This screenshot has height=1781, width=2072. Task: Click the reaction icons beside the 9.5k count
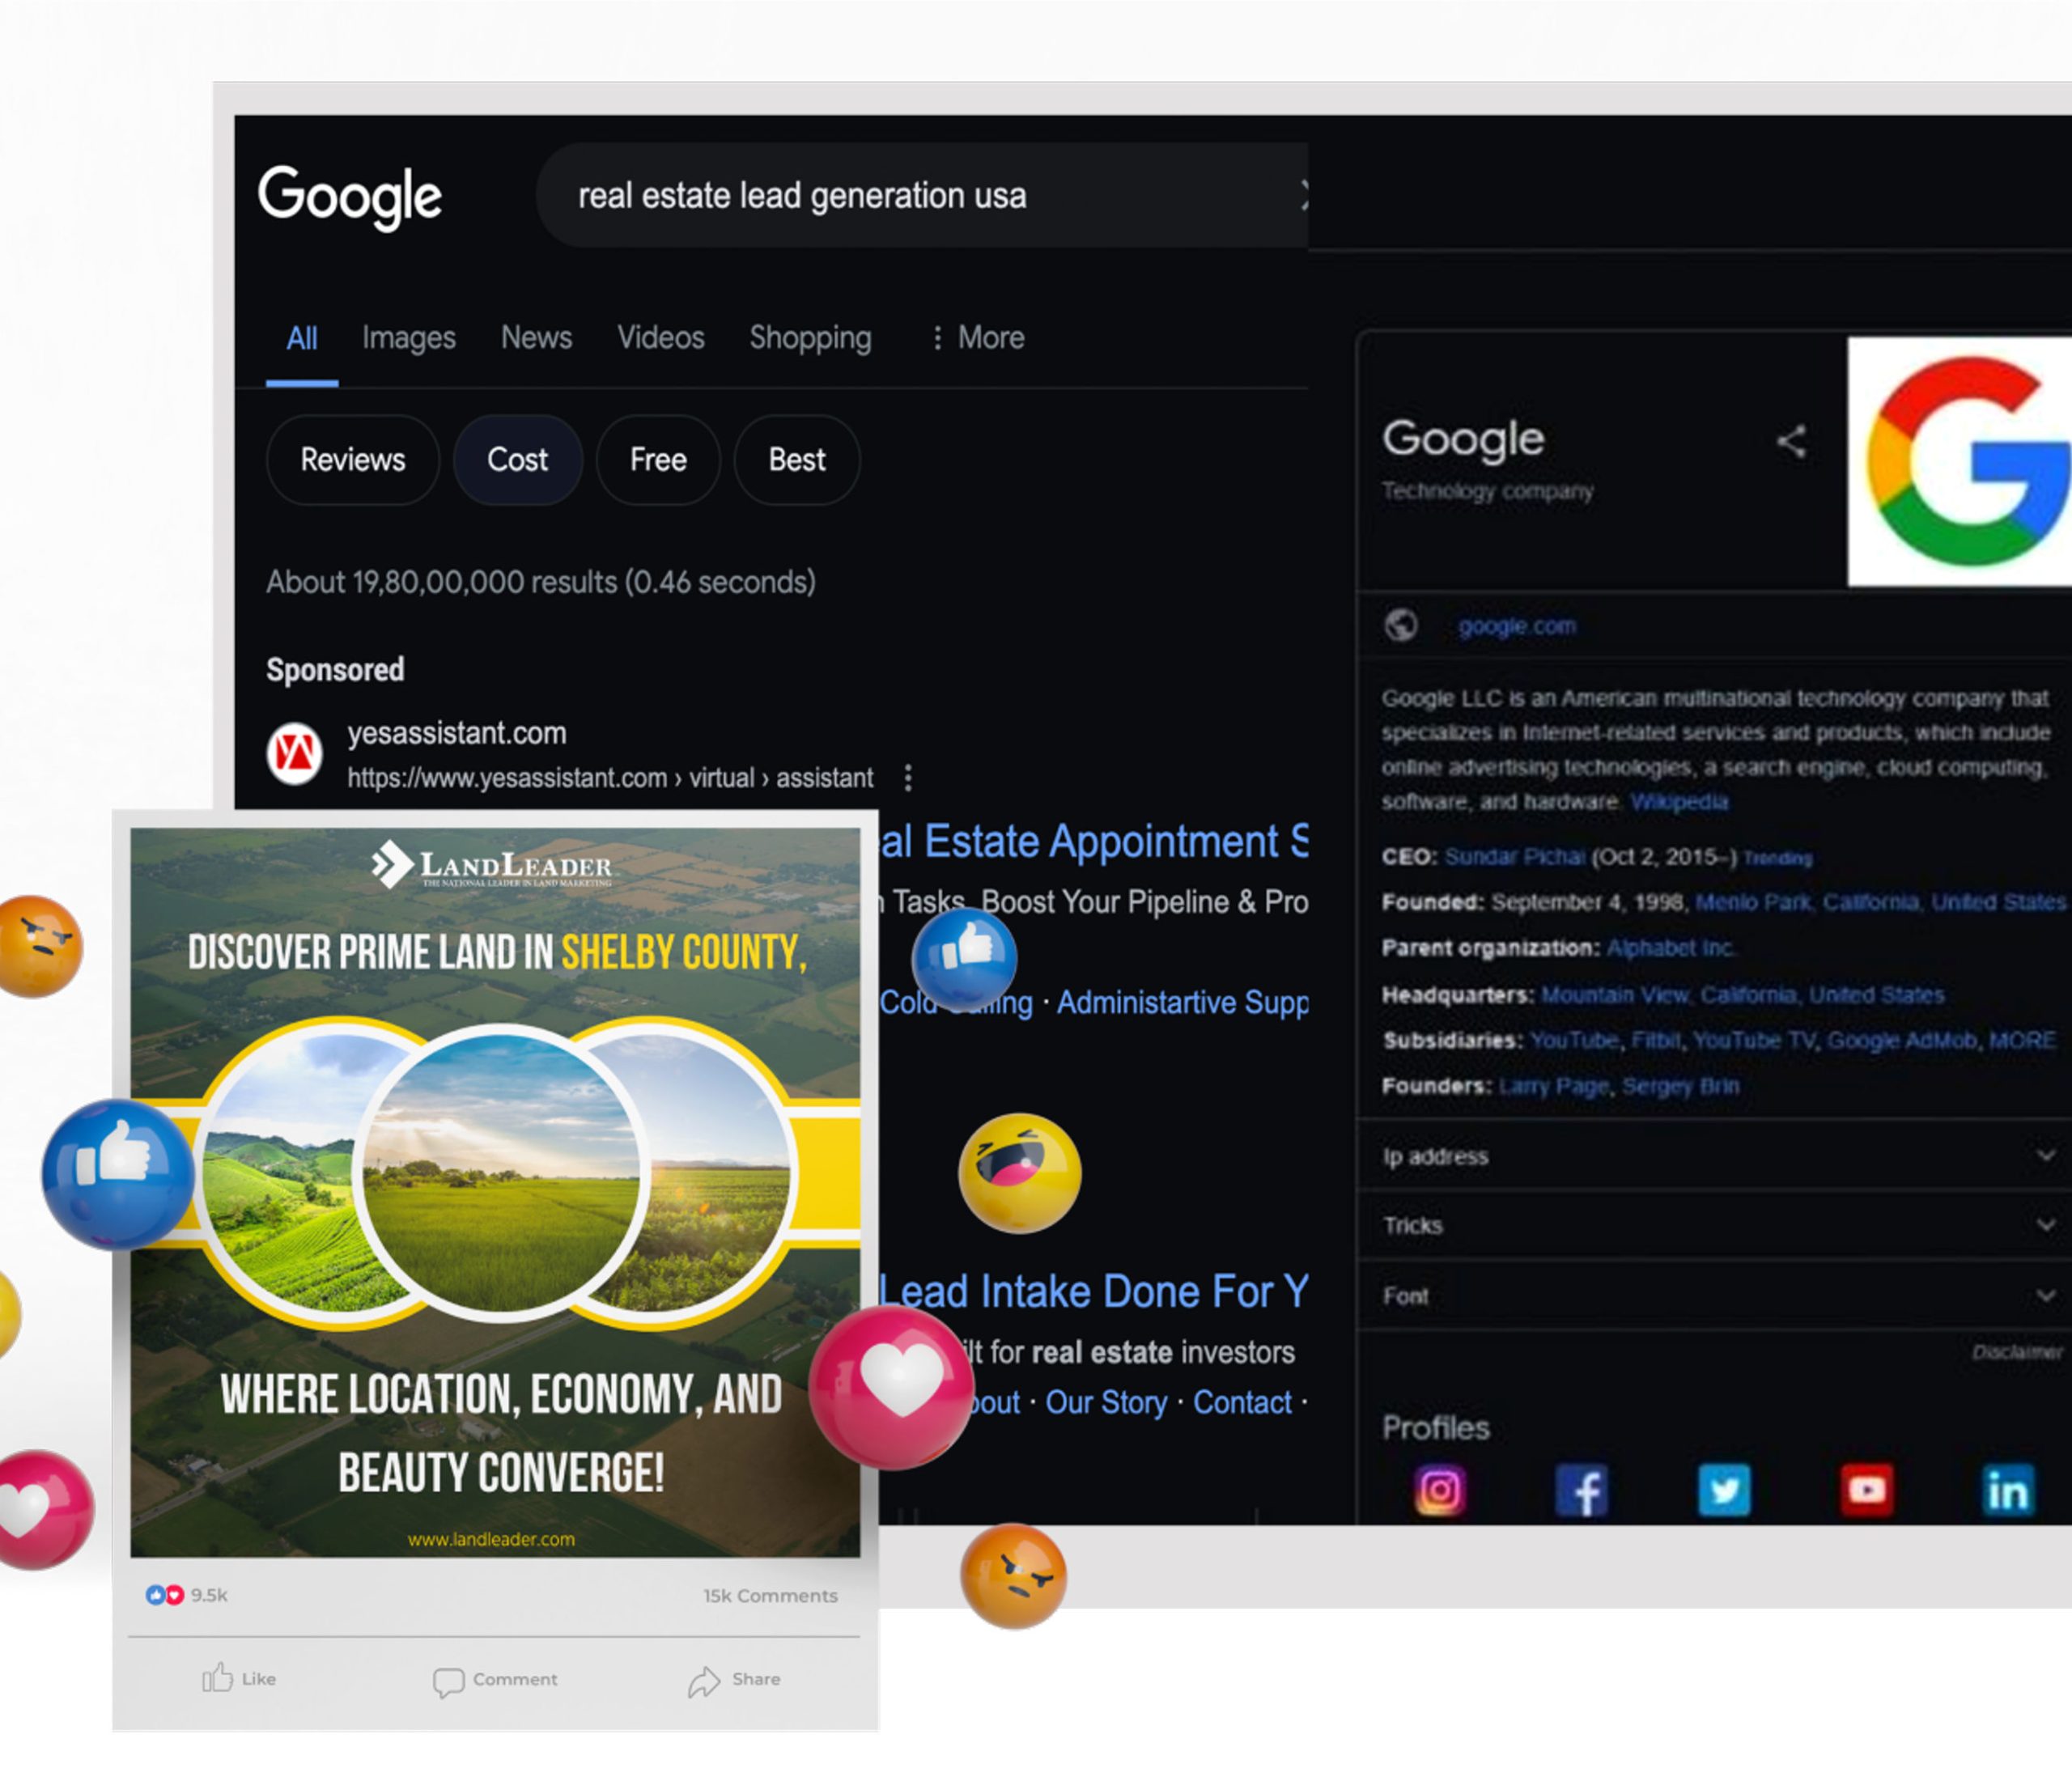(x=165, y=1595)
